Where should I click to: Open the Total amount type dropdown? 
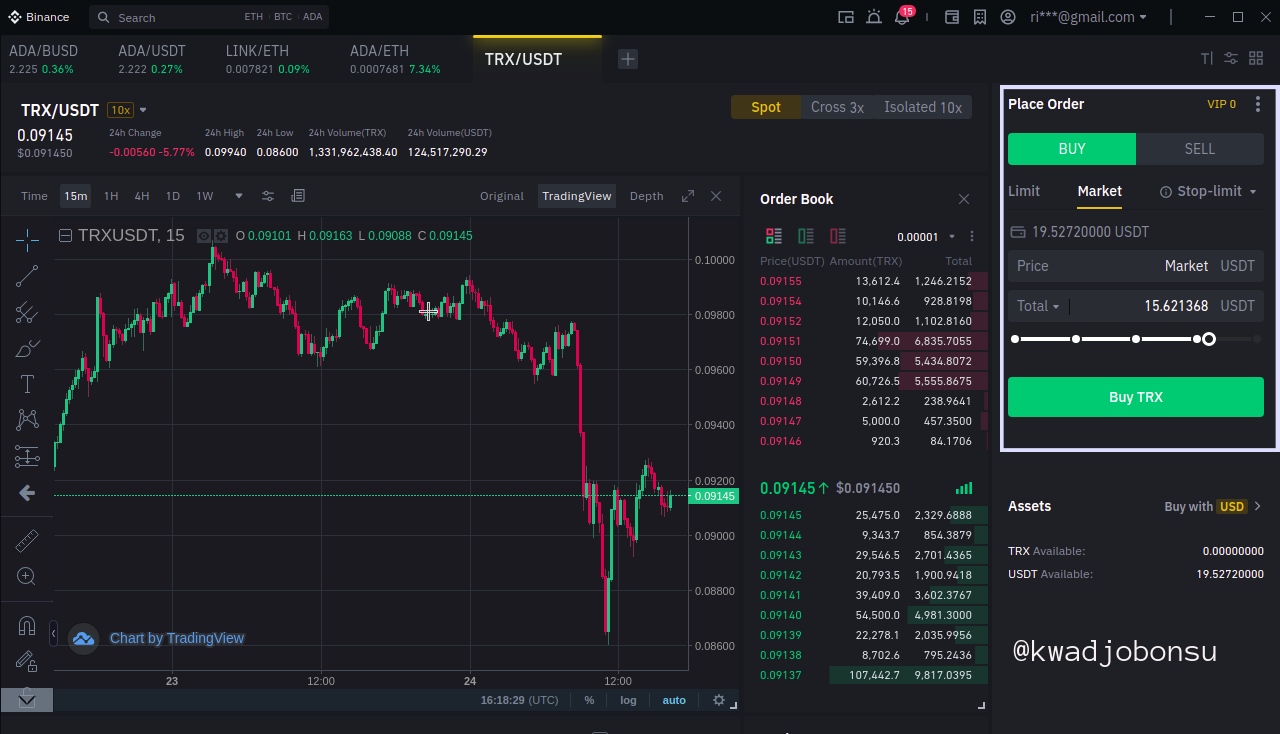pos(1038,306)
